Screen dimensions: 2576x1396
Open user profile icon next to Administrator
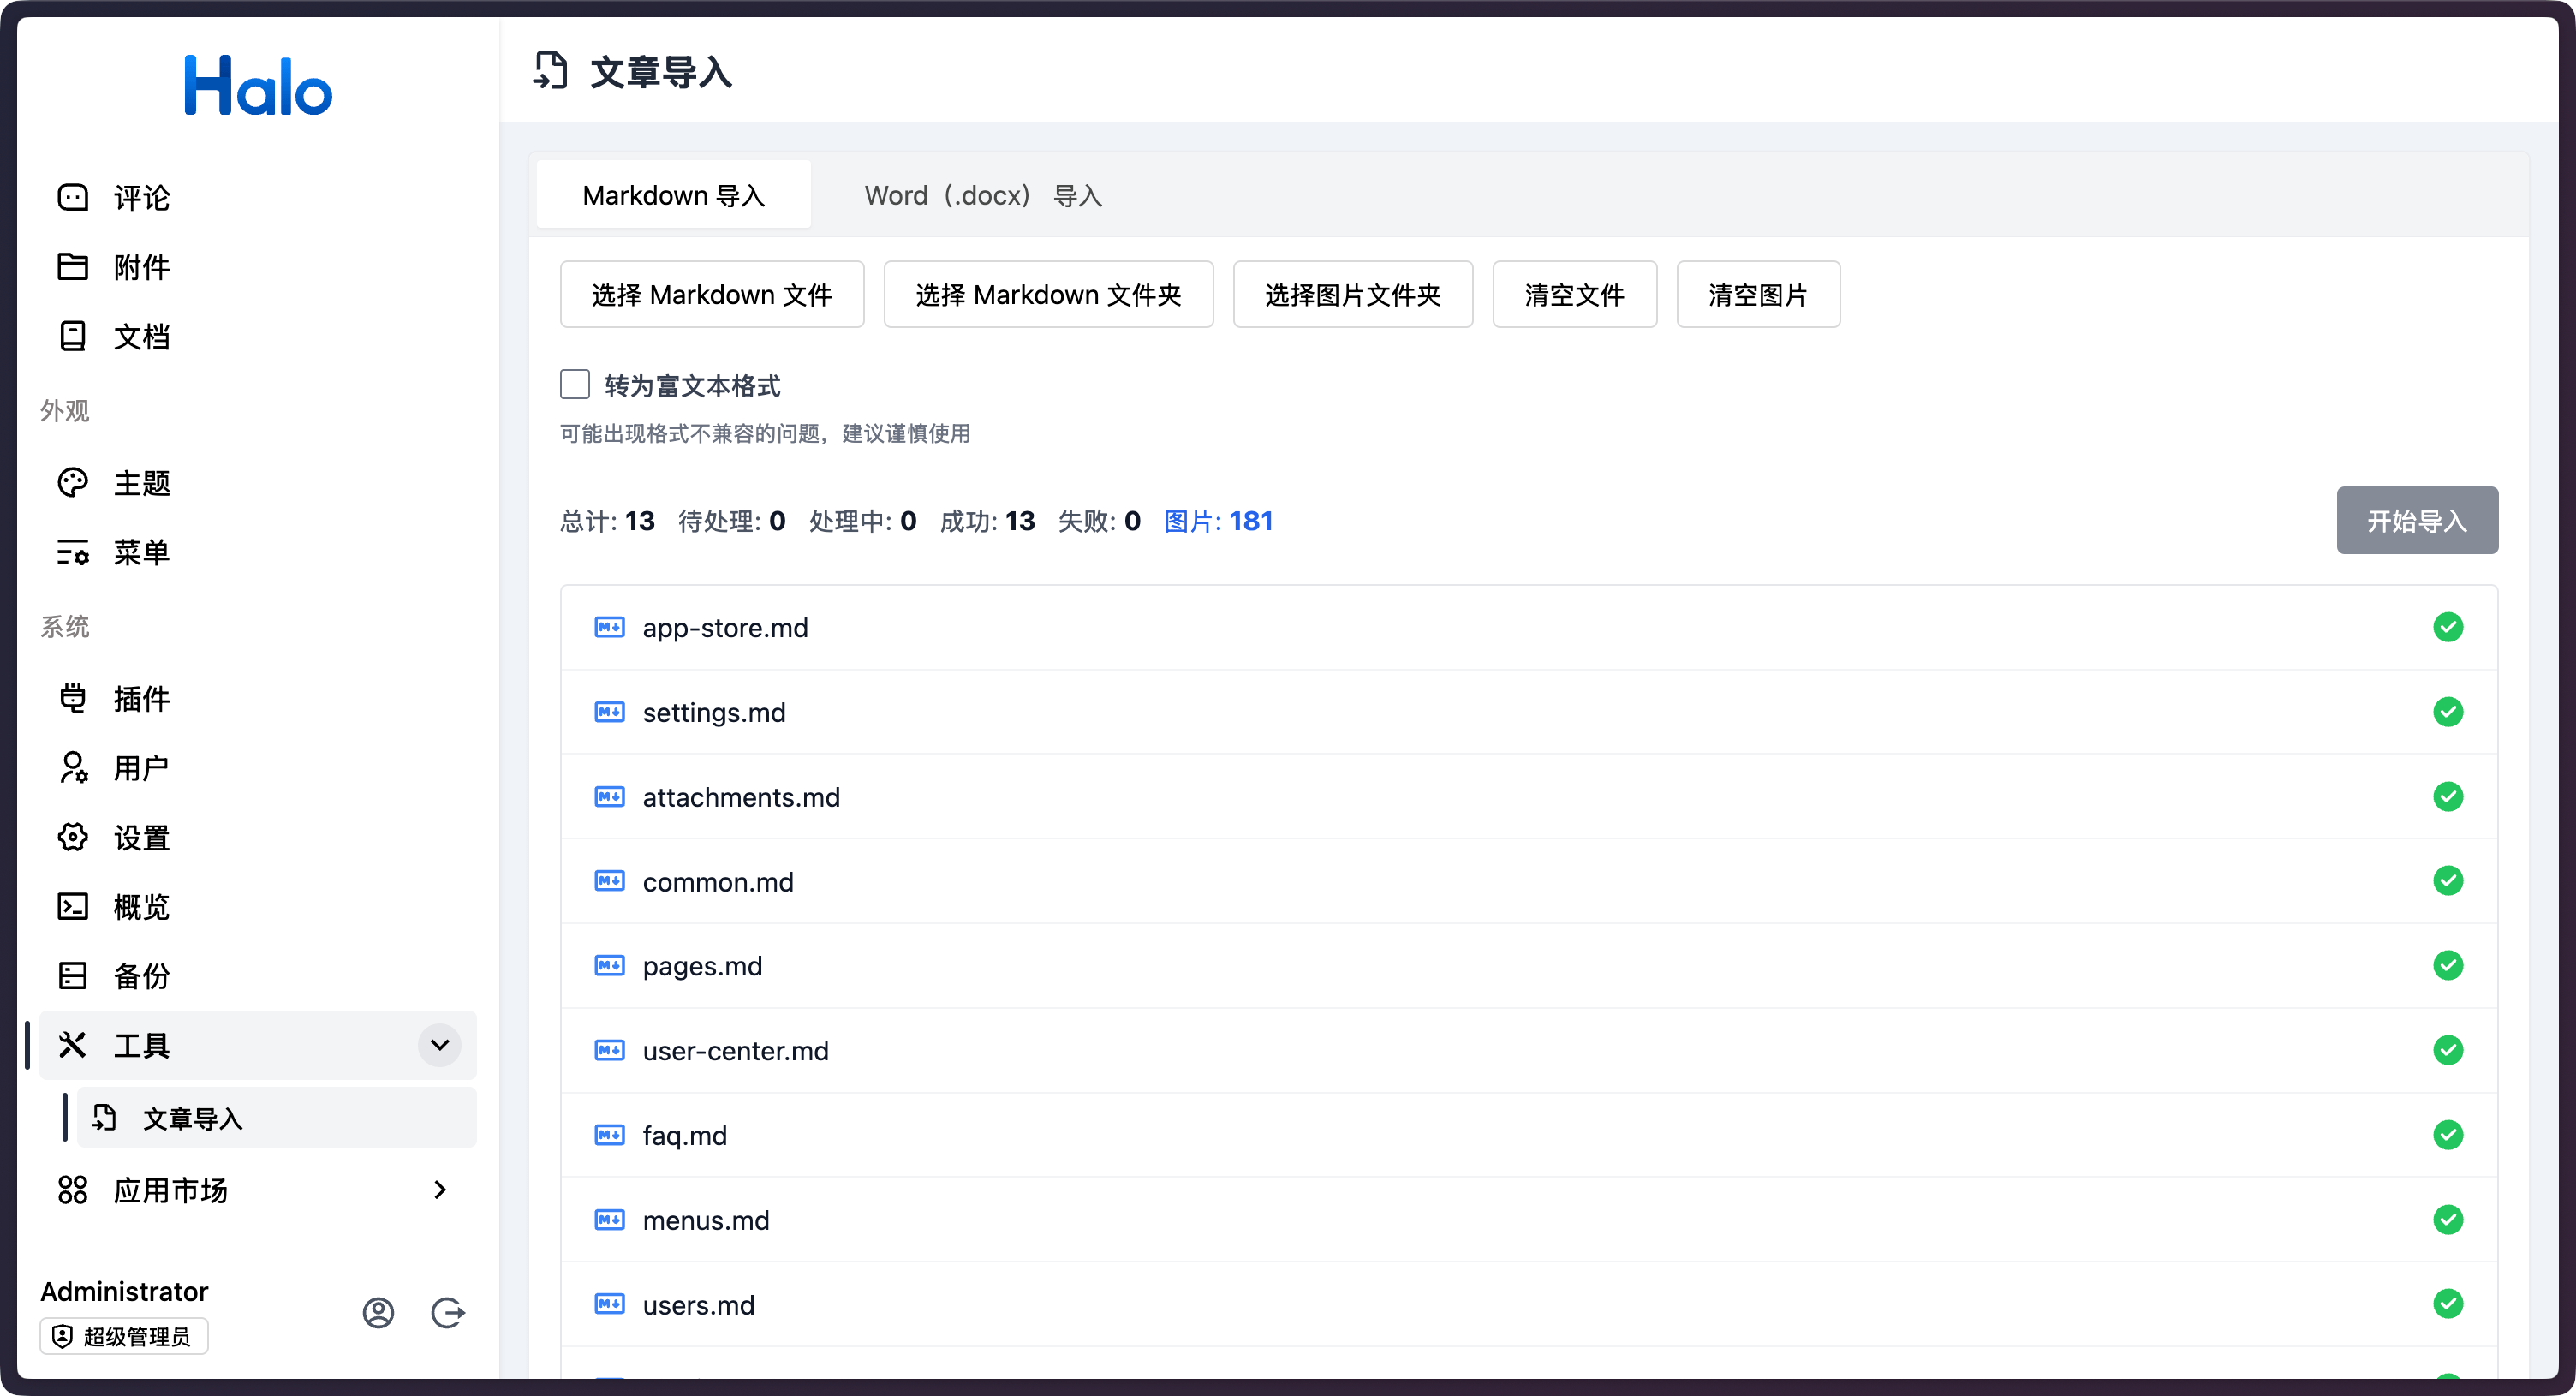(378, 1312)
